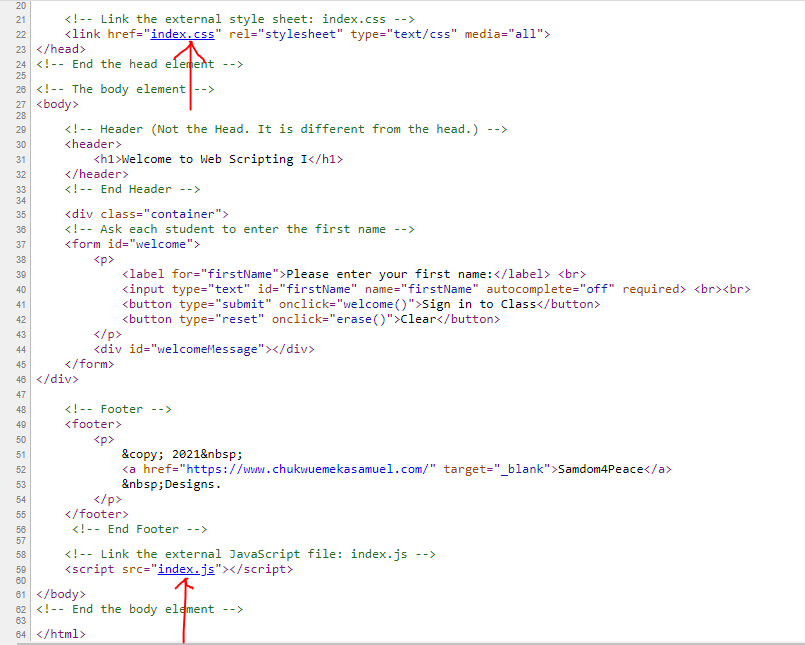Click the closing div tag on line 46
805x645 pixels.
coord(58,380)
